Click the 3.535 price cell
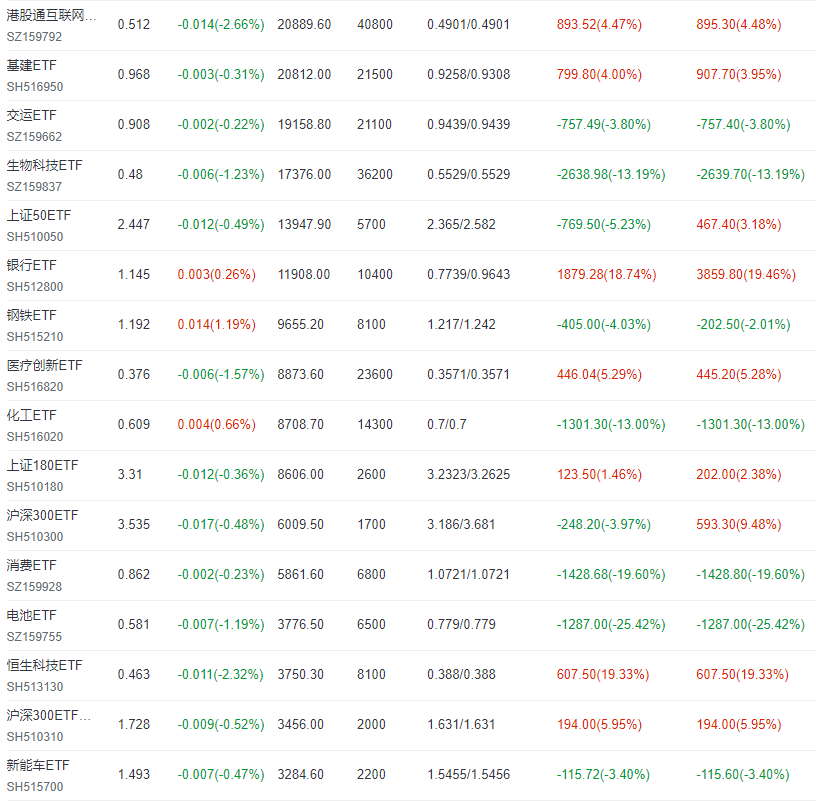This screenshot has height=802, width=816. pos(134,524)
